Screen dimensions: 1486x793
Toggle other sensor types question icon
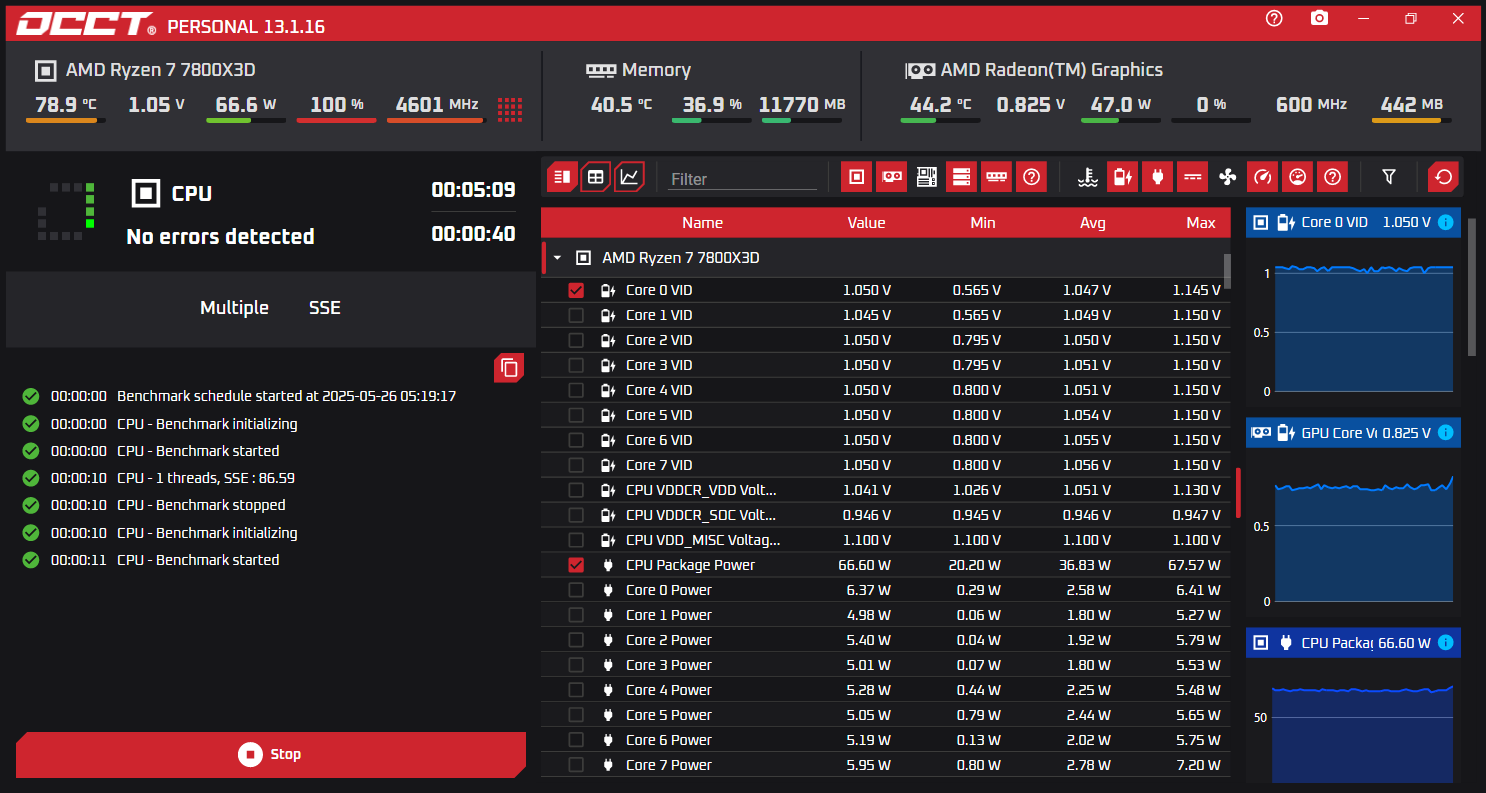pos(1332,177)
